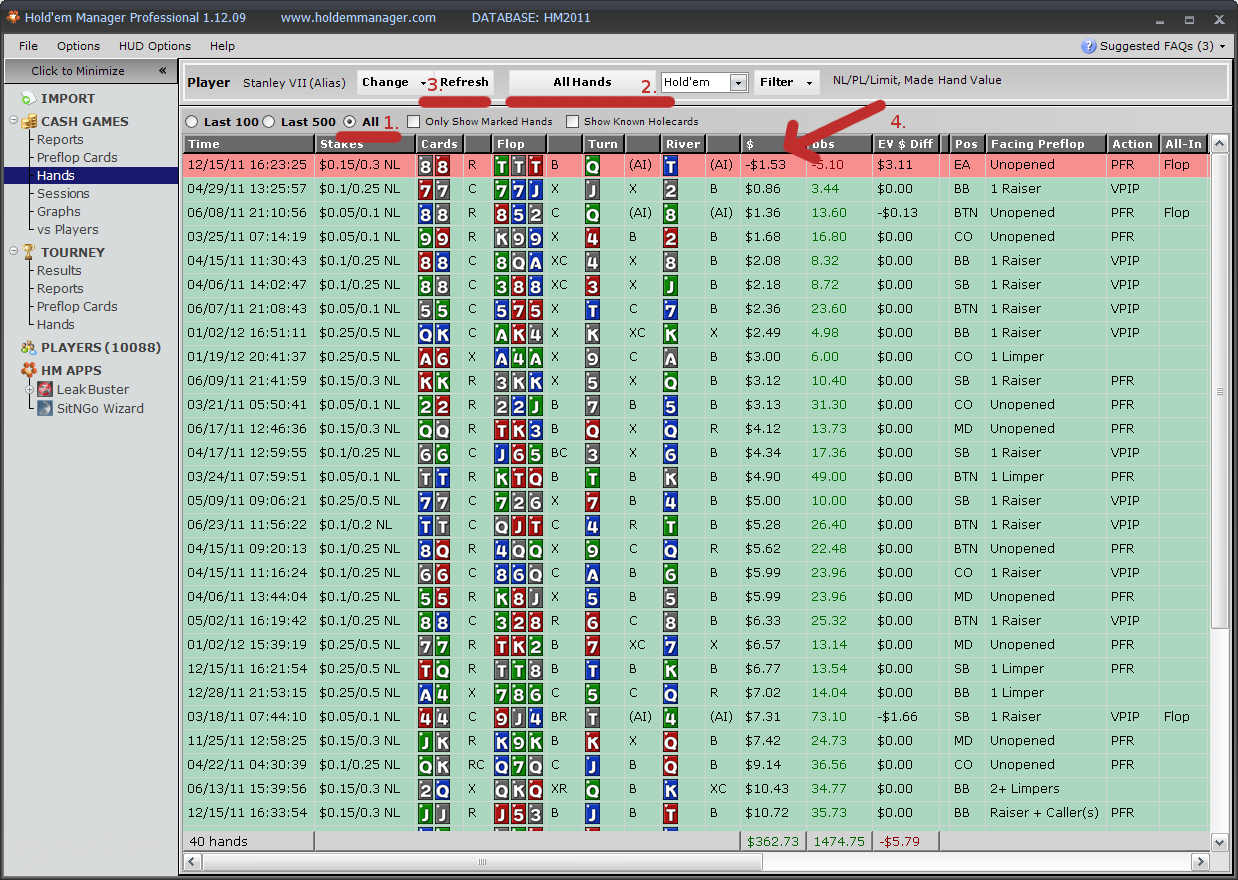Select hand row 06/08/11 21:10:56

coord(696,212)
